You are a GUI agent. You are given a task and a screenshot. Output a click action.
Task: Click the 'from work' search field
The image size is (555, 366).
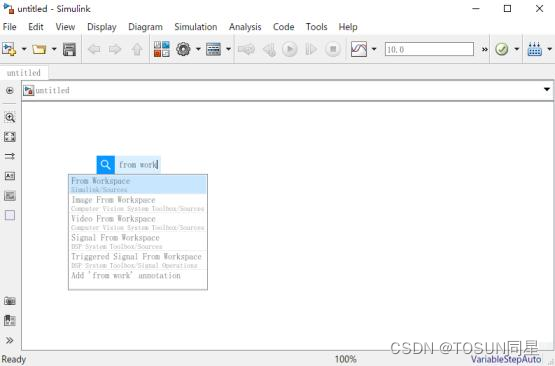pyautogui.click(x=138, y=165)
